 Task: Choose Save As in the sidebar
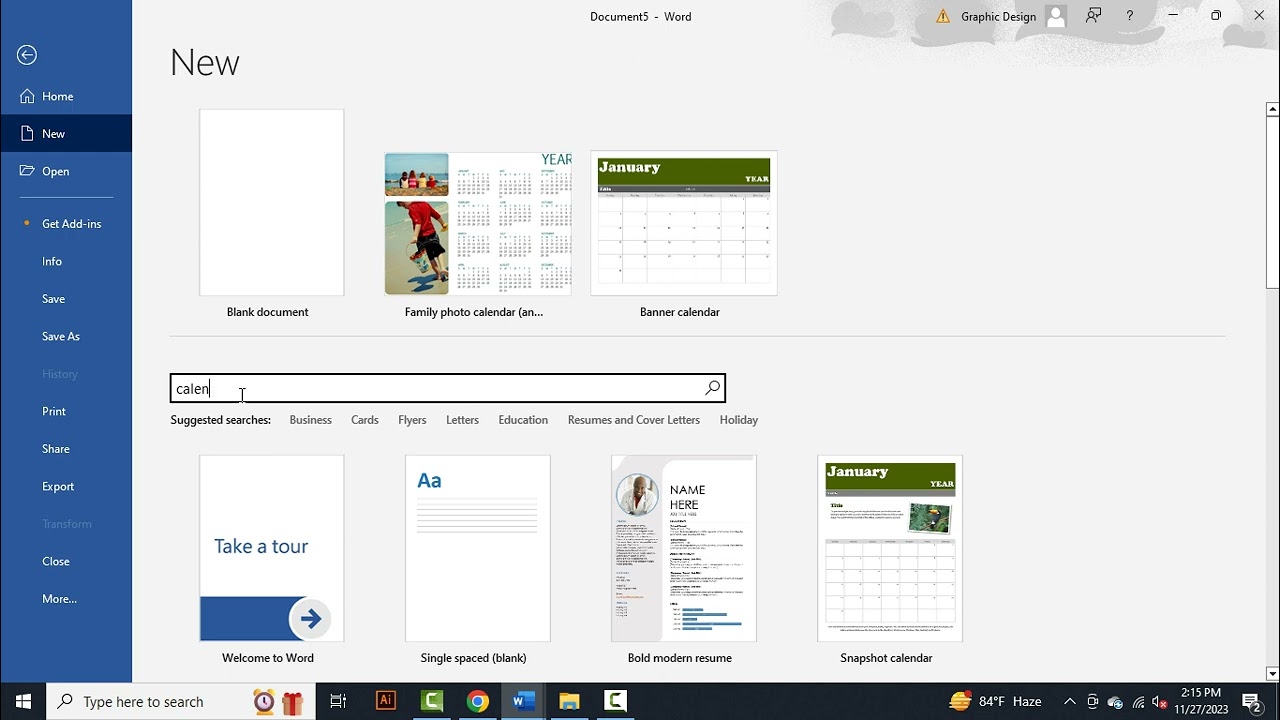pos(66,336)
